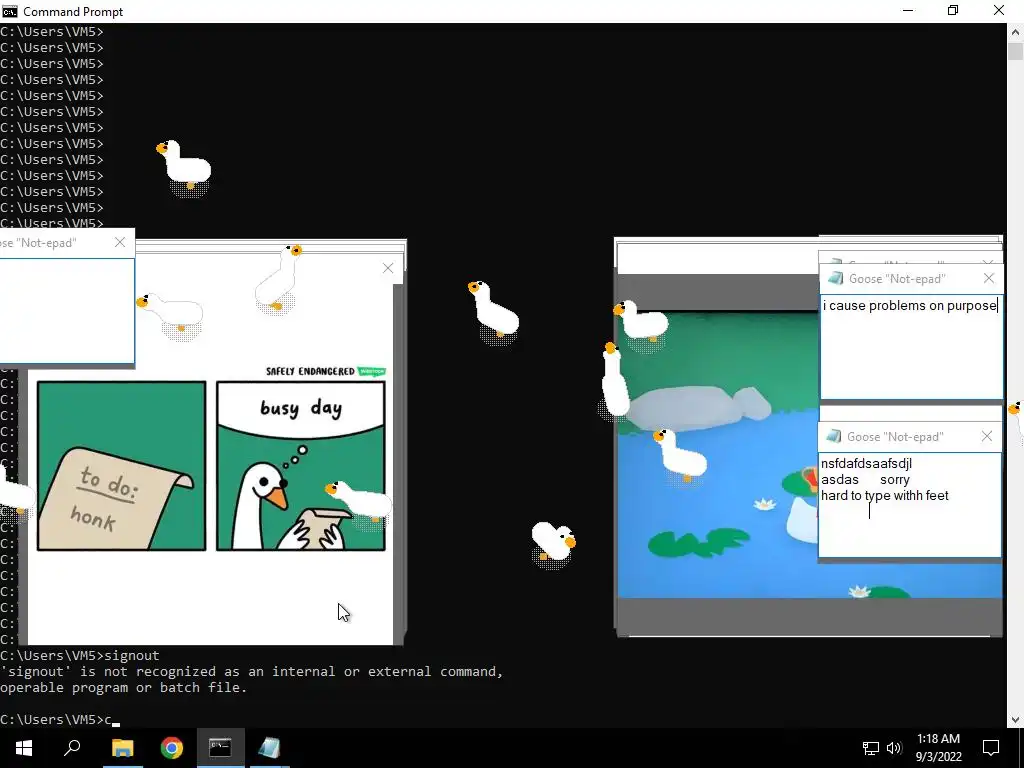The width and height of the screenshot is (1024, 768).
Task: Select the Notepad goose app taskbar icon
Action: (269, 748)
